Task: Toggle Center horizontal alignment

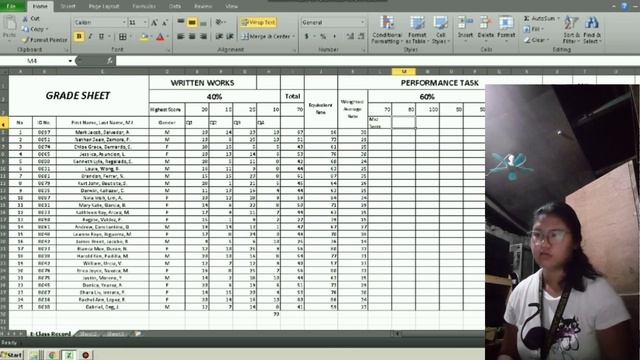Action: click(192, 36)
